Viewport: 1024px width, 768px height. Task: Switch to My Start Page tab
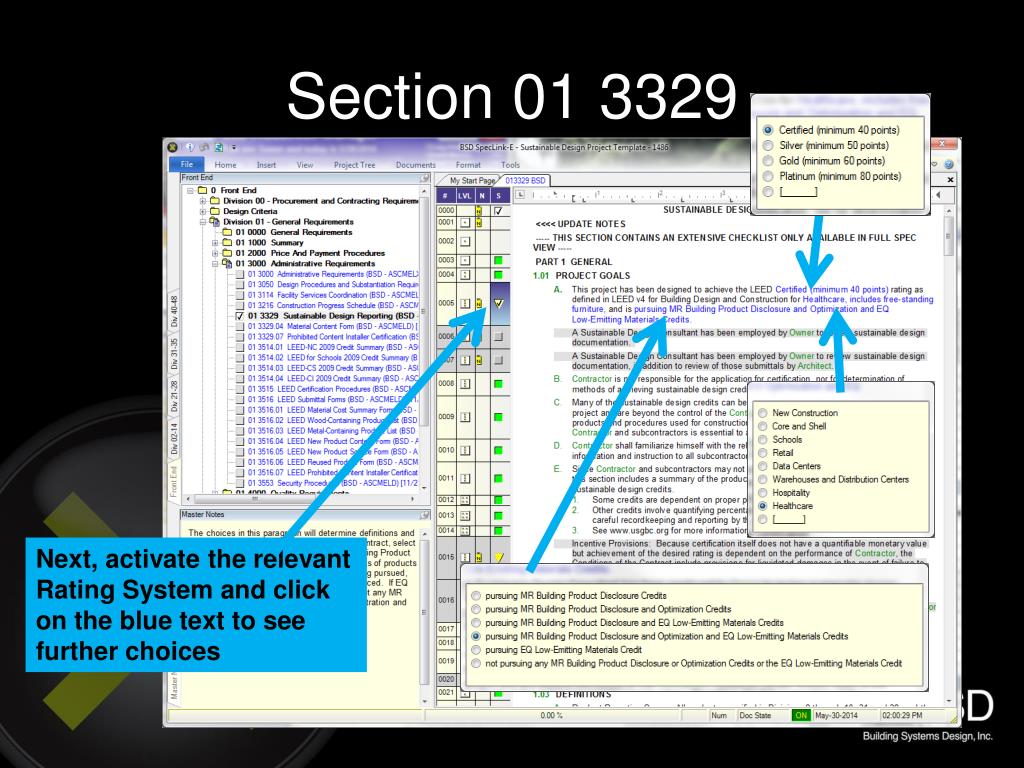(x=472, y=180)
